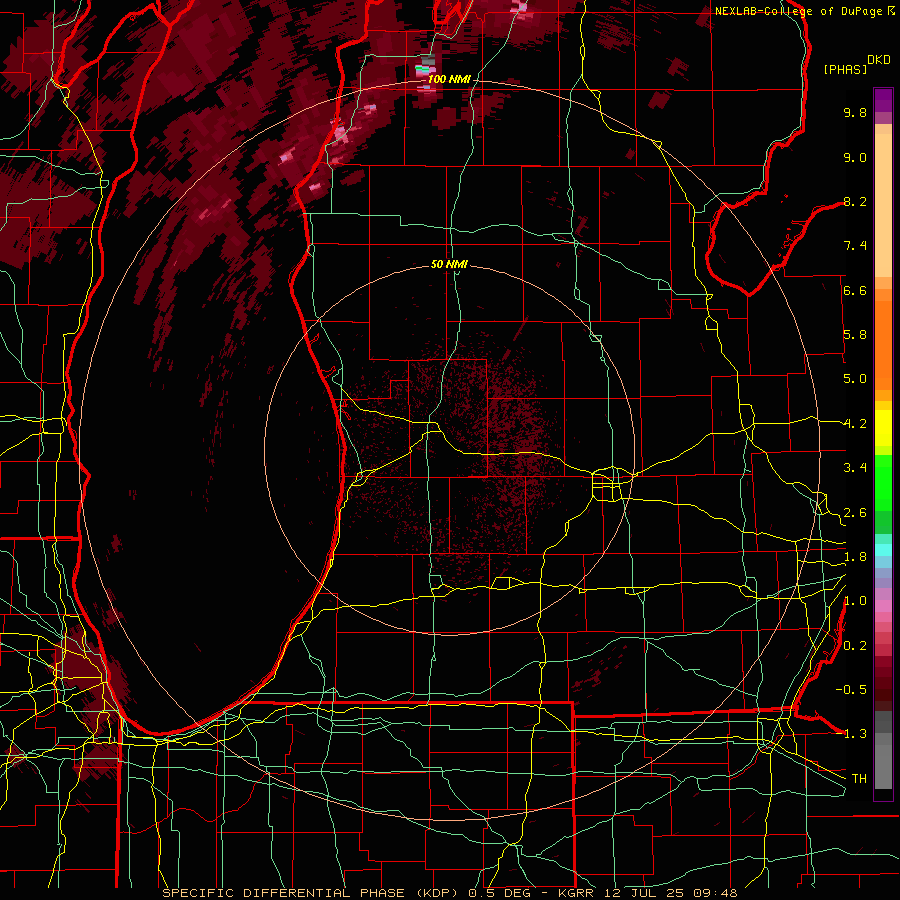The image size is (900, 900).
Task: Click the 1.8 value on the color scale
Action: pos(855,557)
